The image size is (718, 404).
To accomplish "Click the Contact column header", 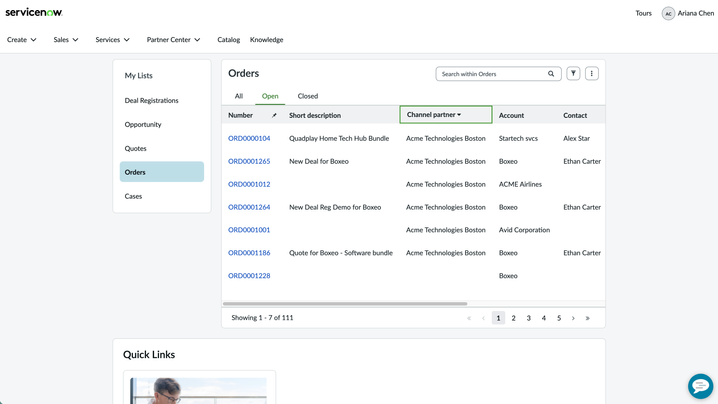I will 575,115.
